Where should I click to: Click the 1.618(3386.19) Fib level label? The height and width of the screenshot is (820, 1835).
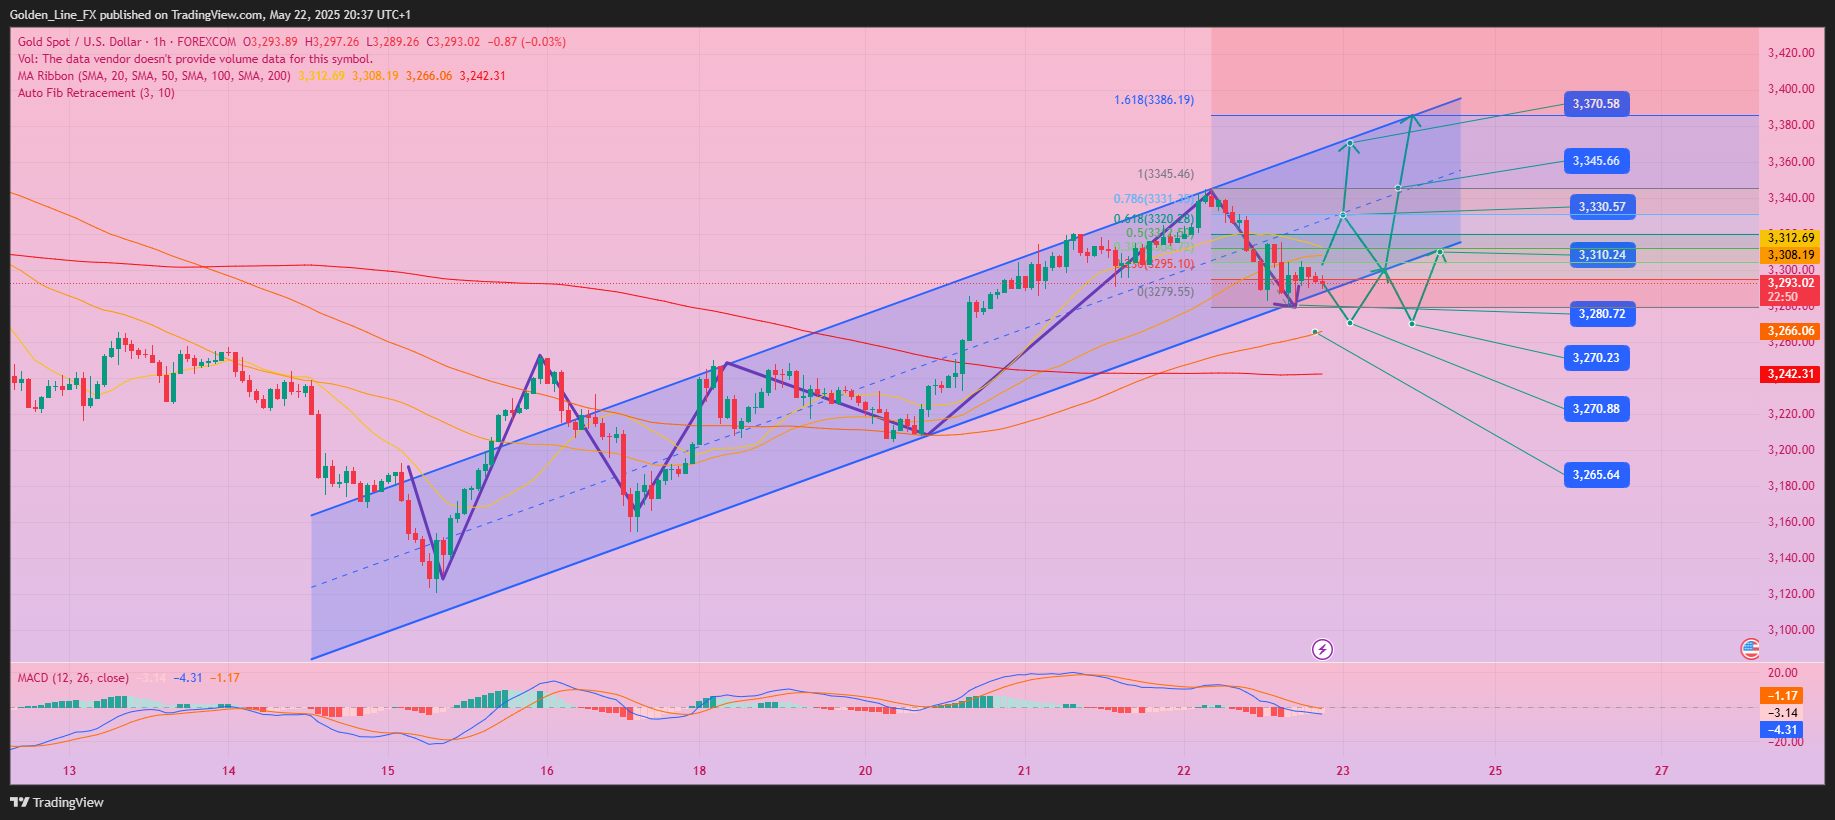pyautogui.click(x=1154, y=100)
